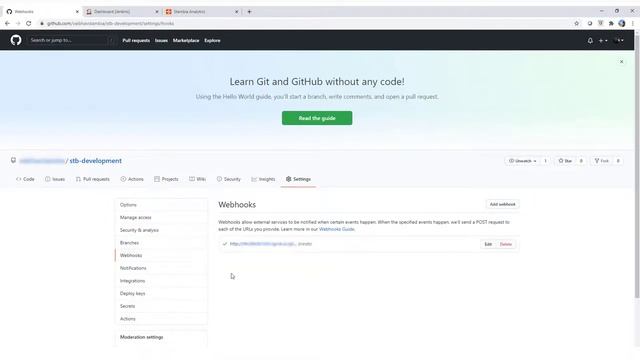Switch to the Wiki tab

tap(198, 179)
